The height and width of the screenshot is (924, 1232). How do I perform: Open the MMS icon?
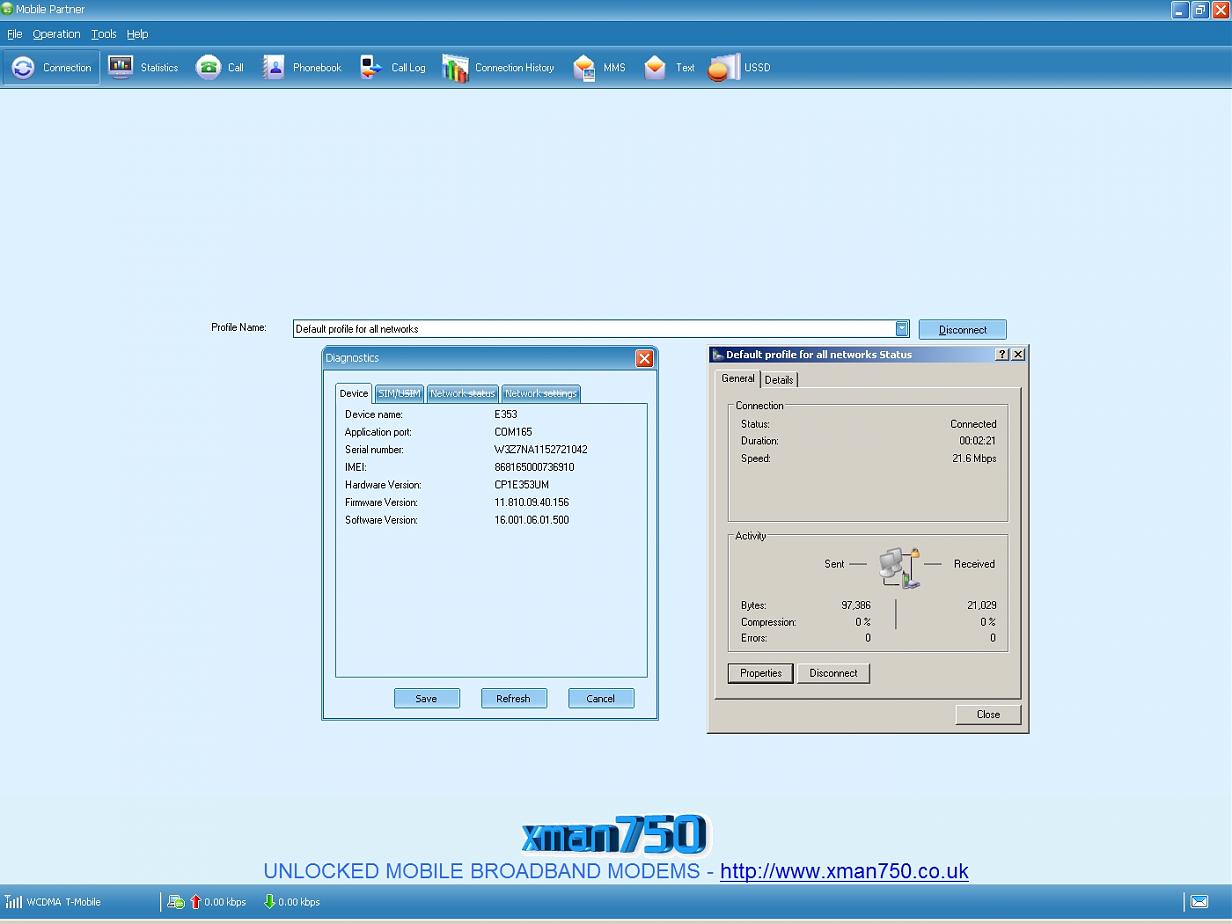[x=584, y=68]
